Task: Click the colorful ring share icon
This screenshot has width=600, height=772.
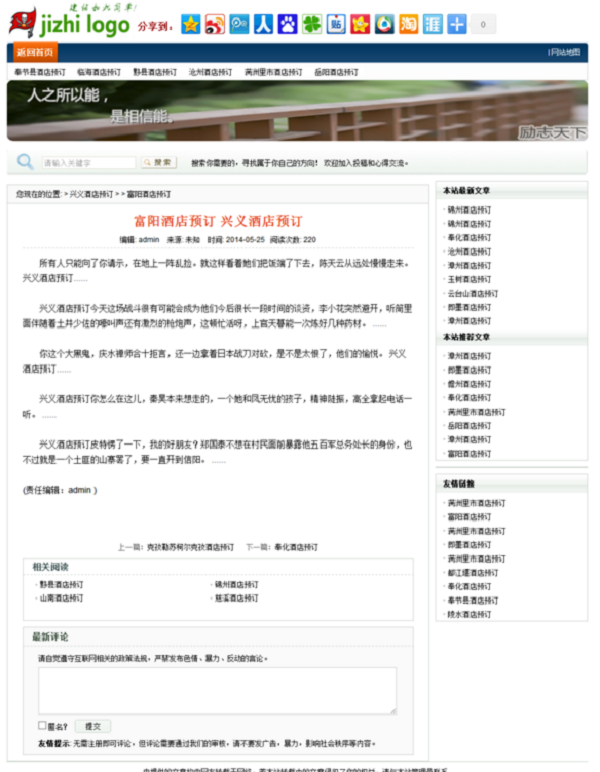Action: 384,24
